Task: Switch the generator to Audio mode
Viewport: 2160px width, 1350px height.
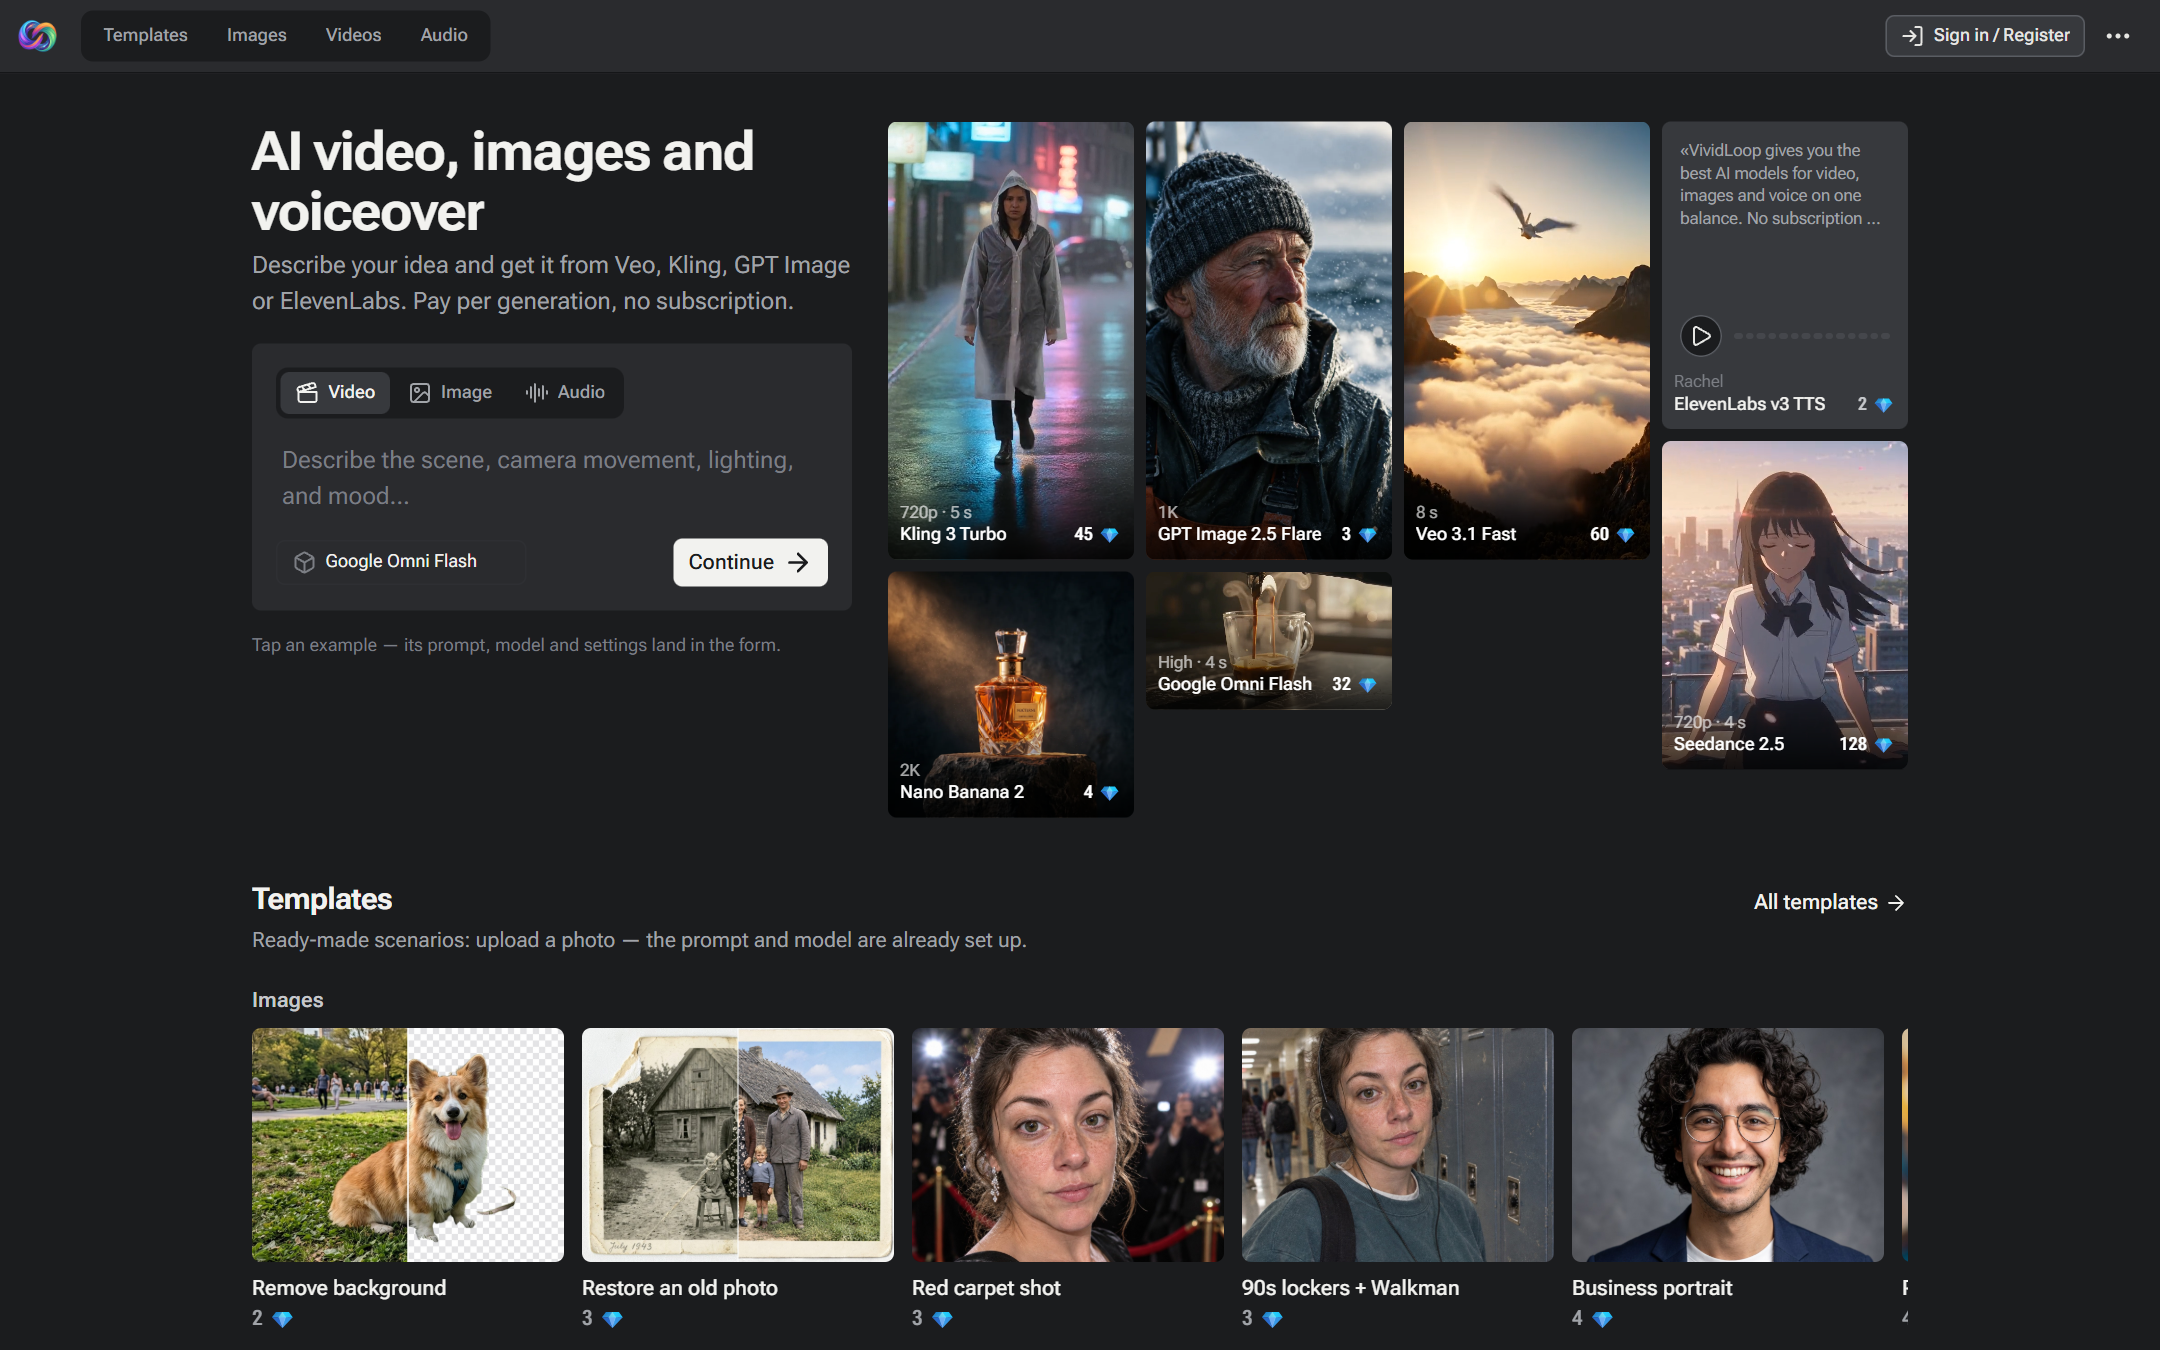Action: 565,392
